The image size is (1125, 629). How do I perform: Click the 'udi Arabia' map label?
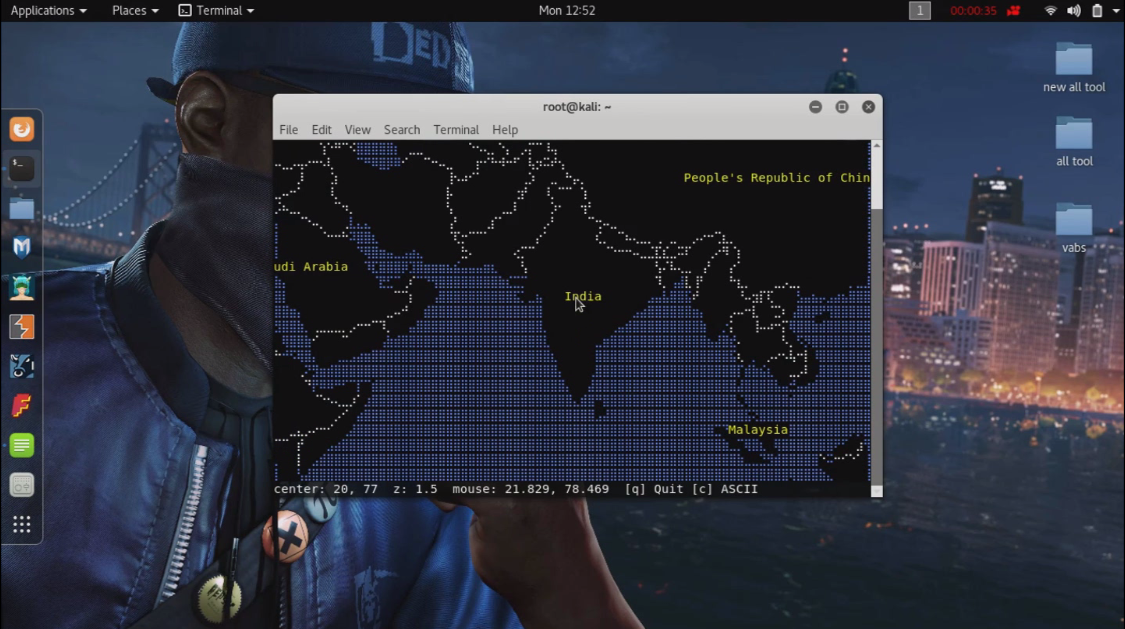311,267
